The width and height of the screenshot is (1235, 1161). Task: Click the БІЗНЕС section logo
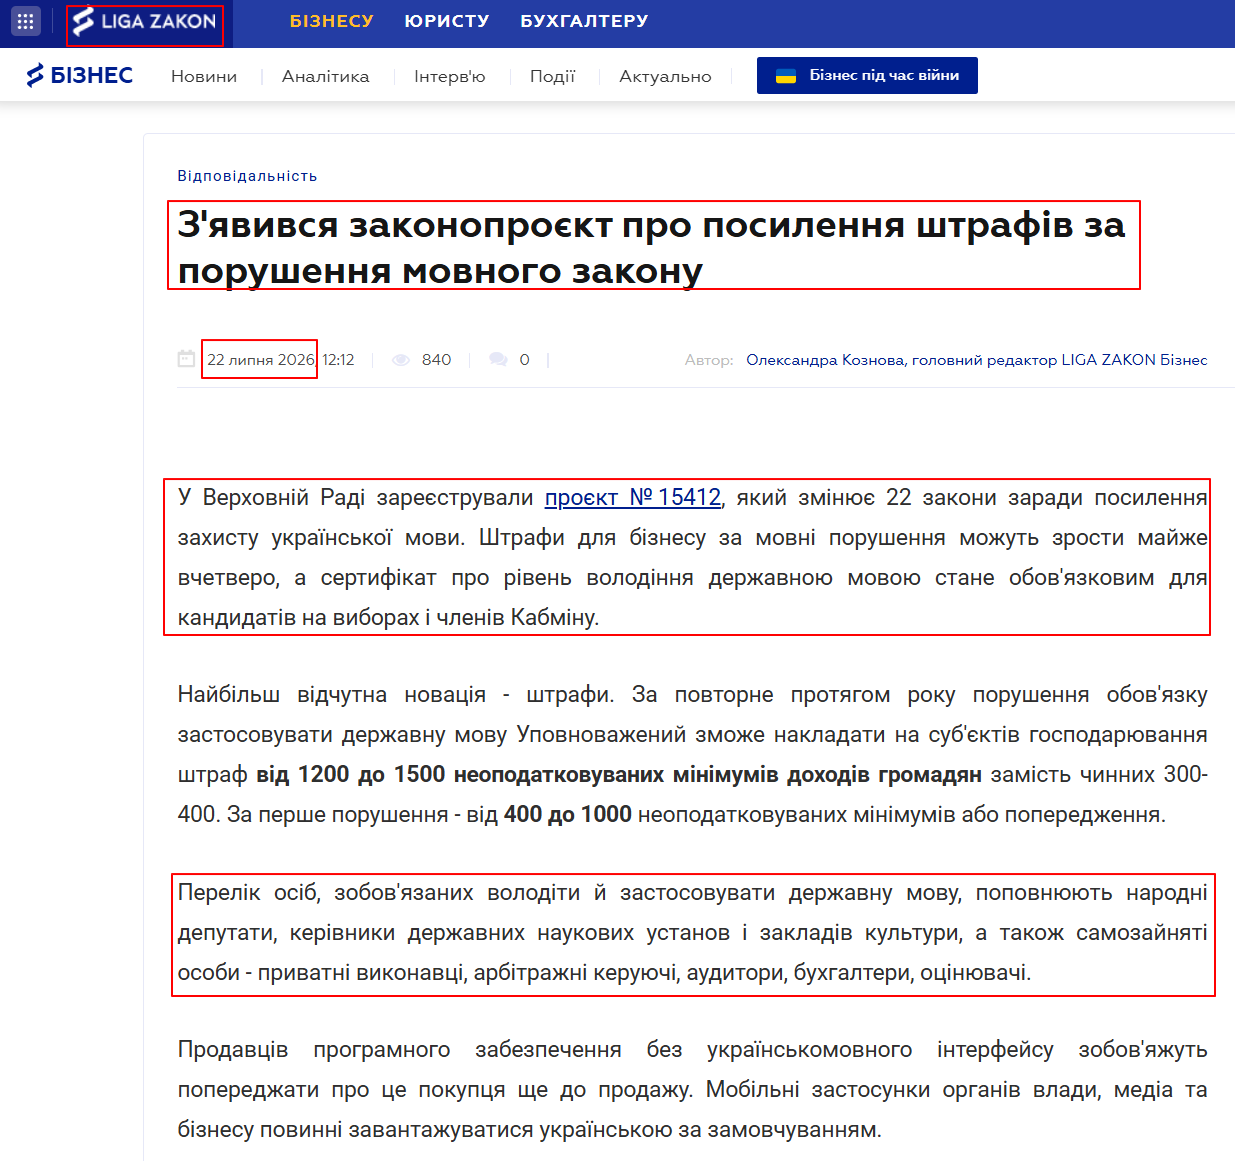(x=79, y=75)
